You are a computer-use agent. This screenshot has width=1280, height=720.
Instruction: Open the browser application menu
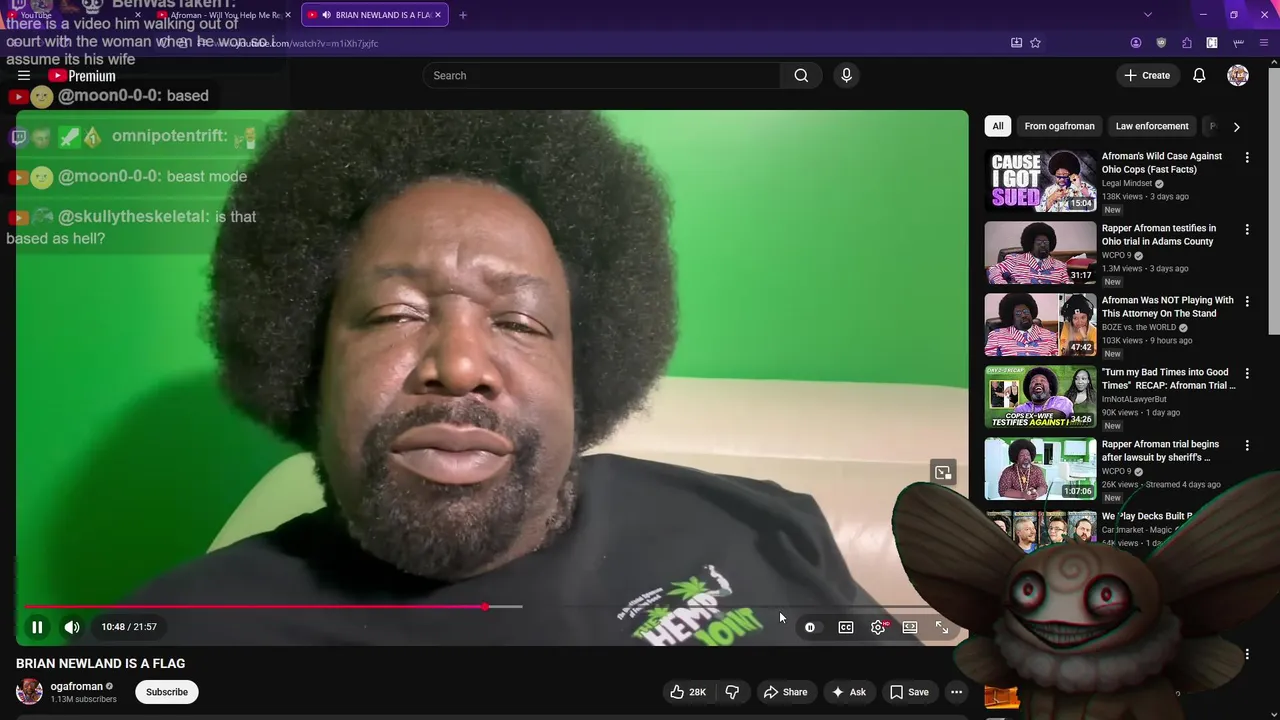tap(1264, 43)
